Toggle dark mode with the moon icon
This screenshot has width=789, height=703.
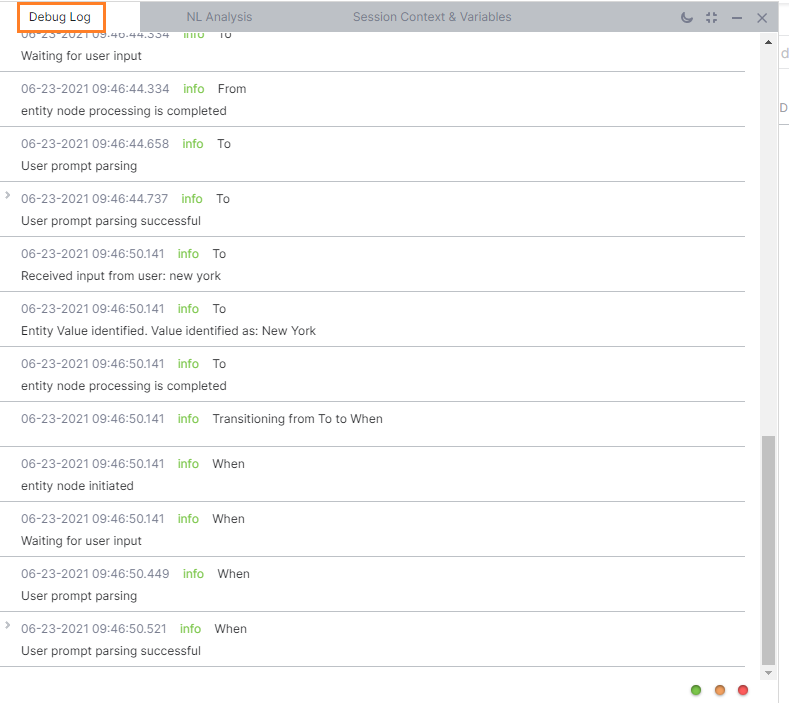pos(686,18)
